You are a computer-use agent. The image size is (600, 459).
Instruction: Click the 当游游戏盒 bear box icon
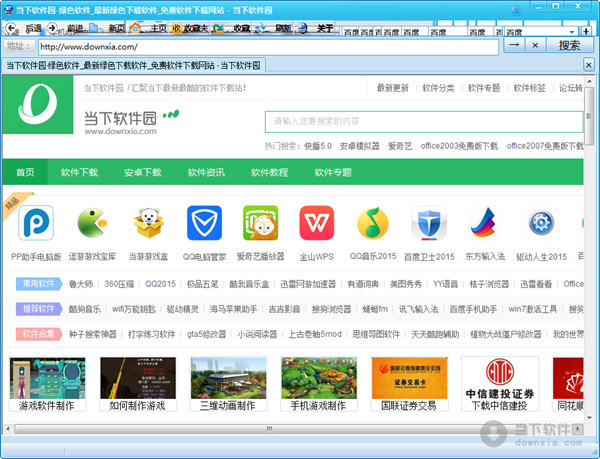[148, 223]
